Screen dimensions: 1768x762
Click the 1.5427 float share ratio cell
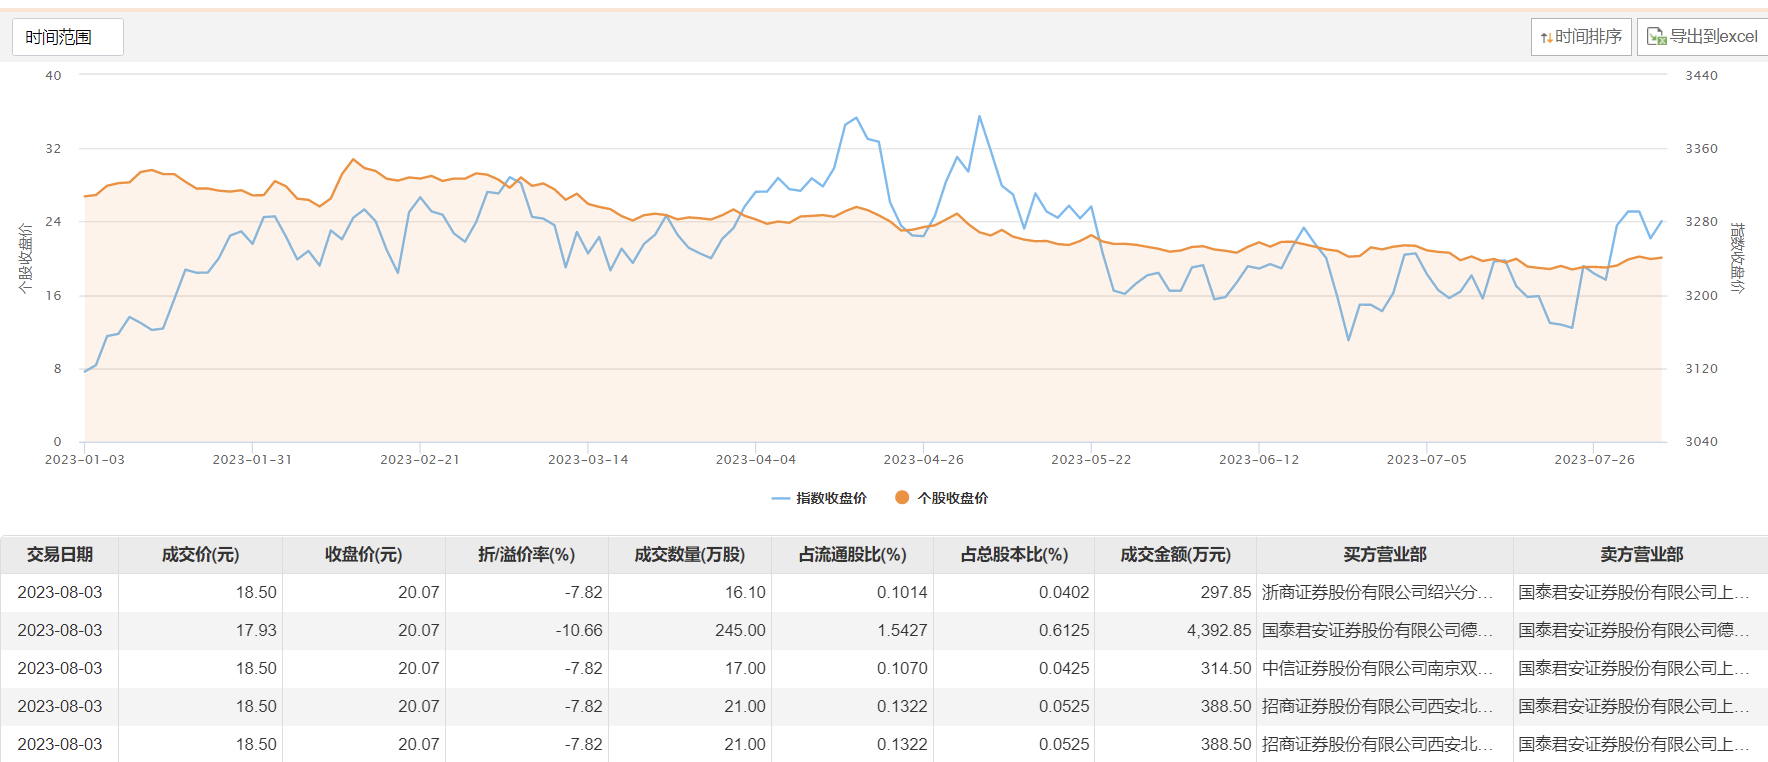[853, 630]
